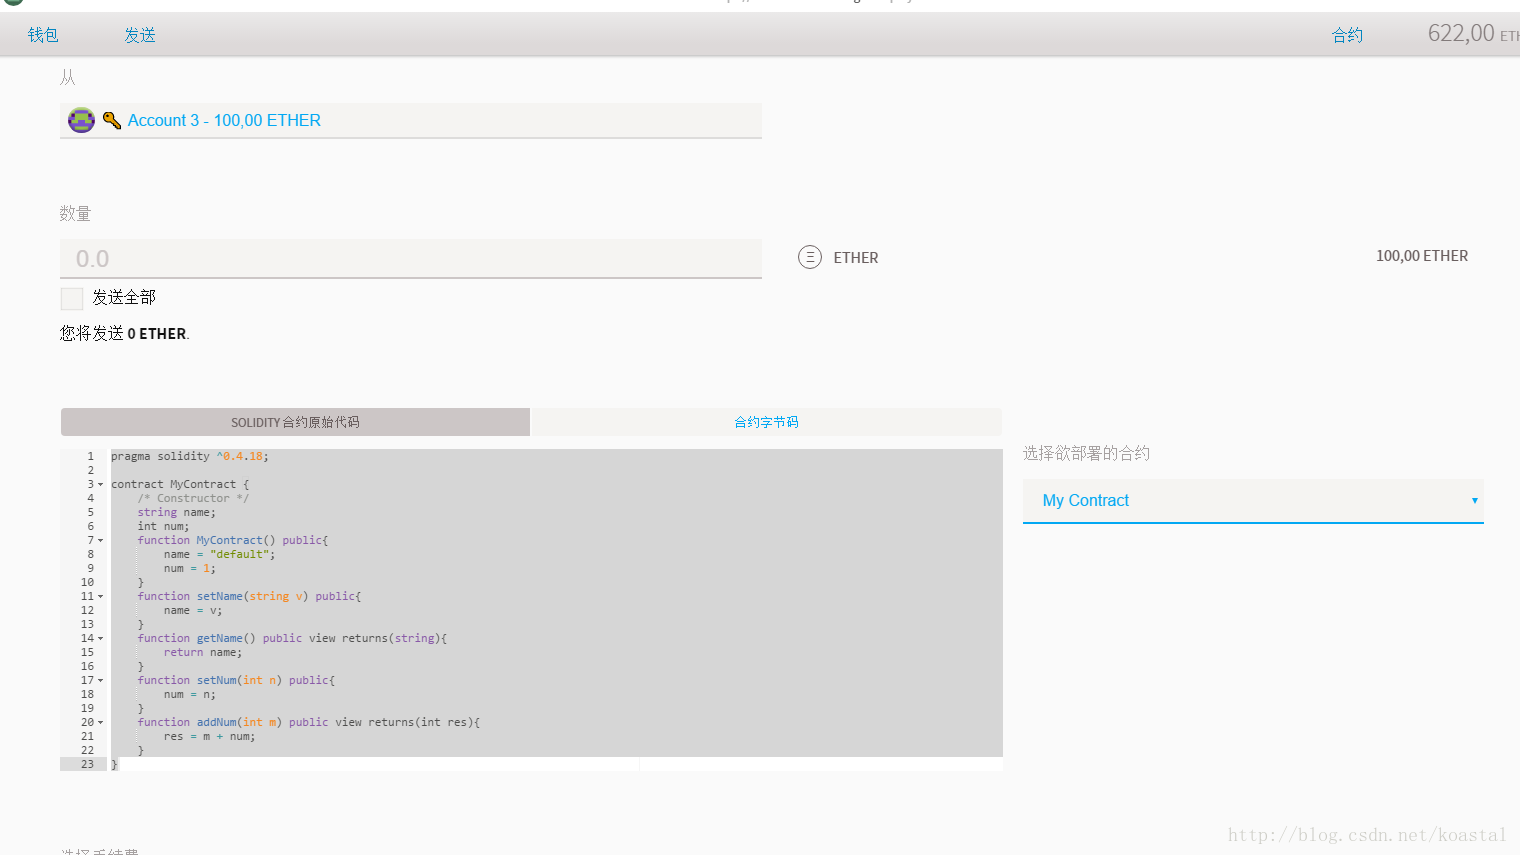This screenshot has width=1520, height=855.
Task: Click the name = "default"; code line
Action: tap(219, 554)
